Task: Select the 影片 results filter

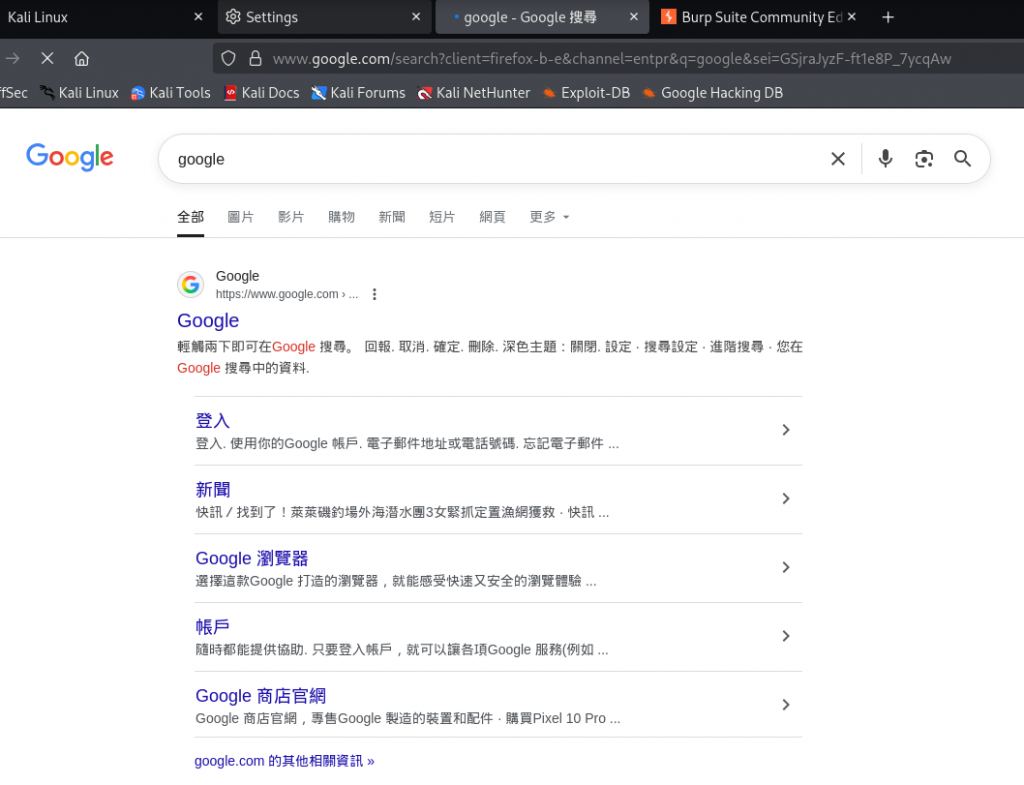Action: [x=291, y=217]
